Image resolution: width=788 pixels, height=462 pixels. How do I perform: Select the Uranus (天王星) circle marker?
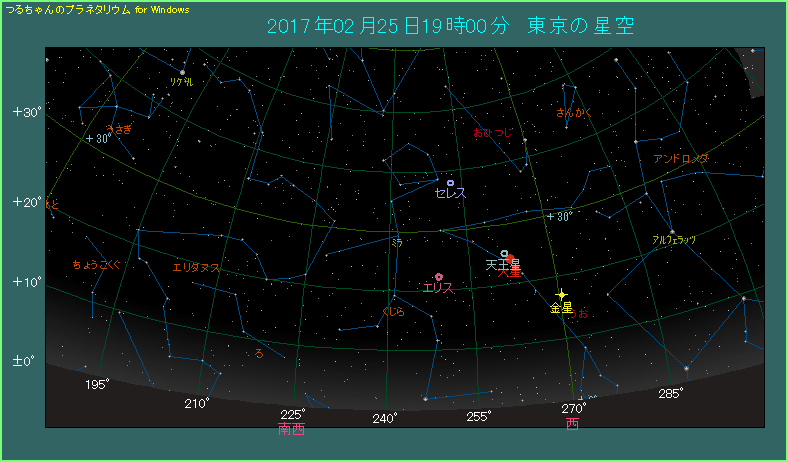tap(504, 253)
